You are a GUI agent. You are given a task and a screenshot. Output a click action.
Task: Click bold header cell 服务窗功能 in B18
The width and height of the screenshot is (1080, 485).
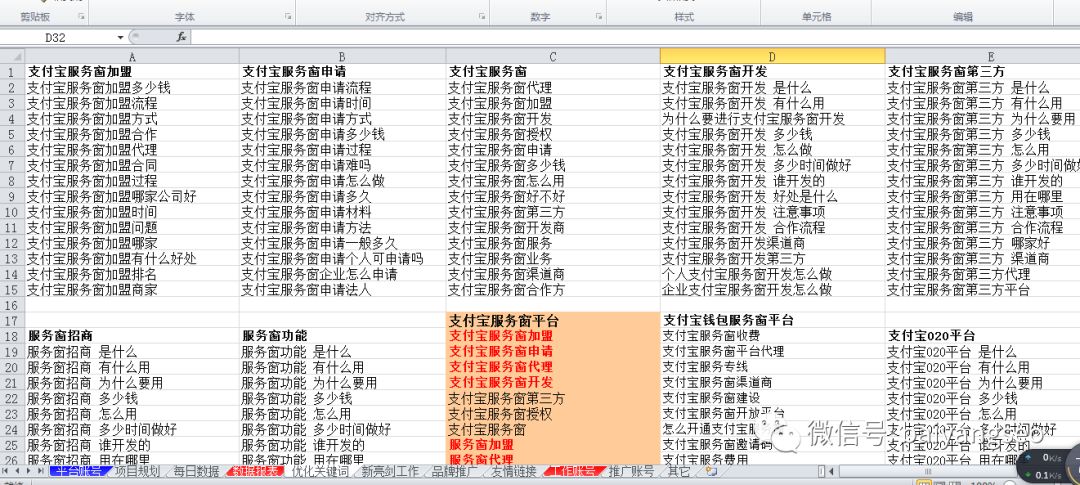(x=342, y=336)
